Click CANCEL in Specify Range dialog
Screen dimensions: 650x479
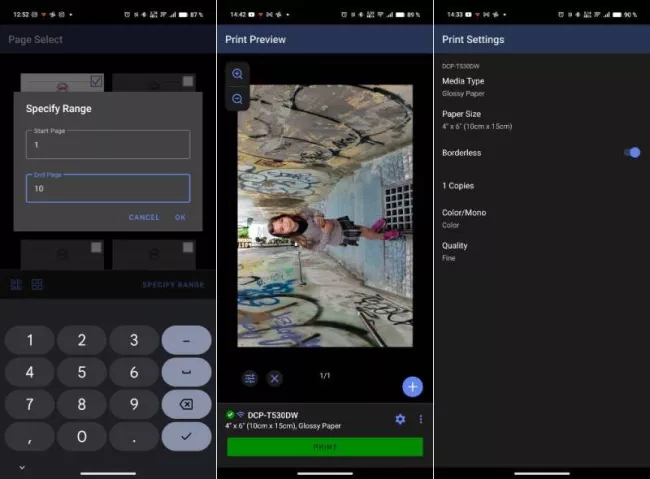click(143, 217)
